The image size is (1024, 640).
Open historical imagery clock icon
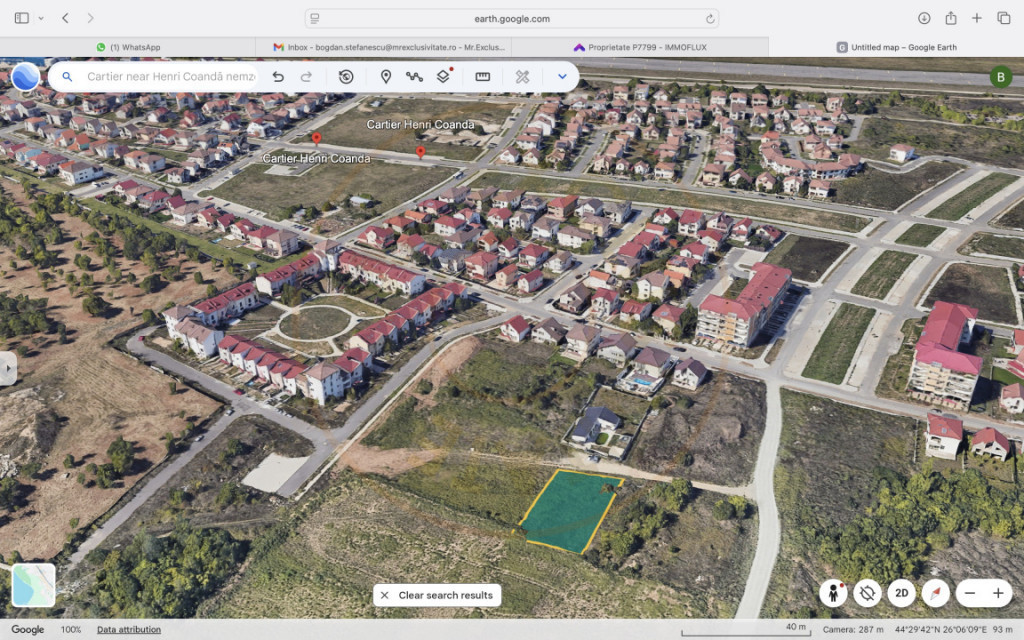[x=346, y=76]
